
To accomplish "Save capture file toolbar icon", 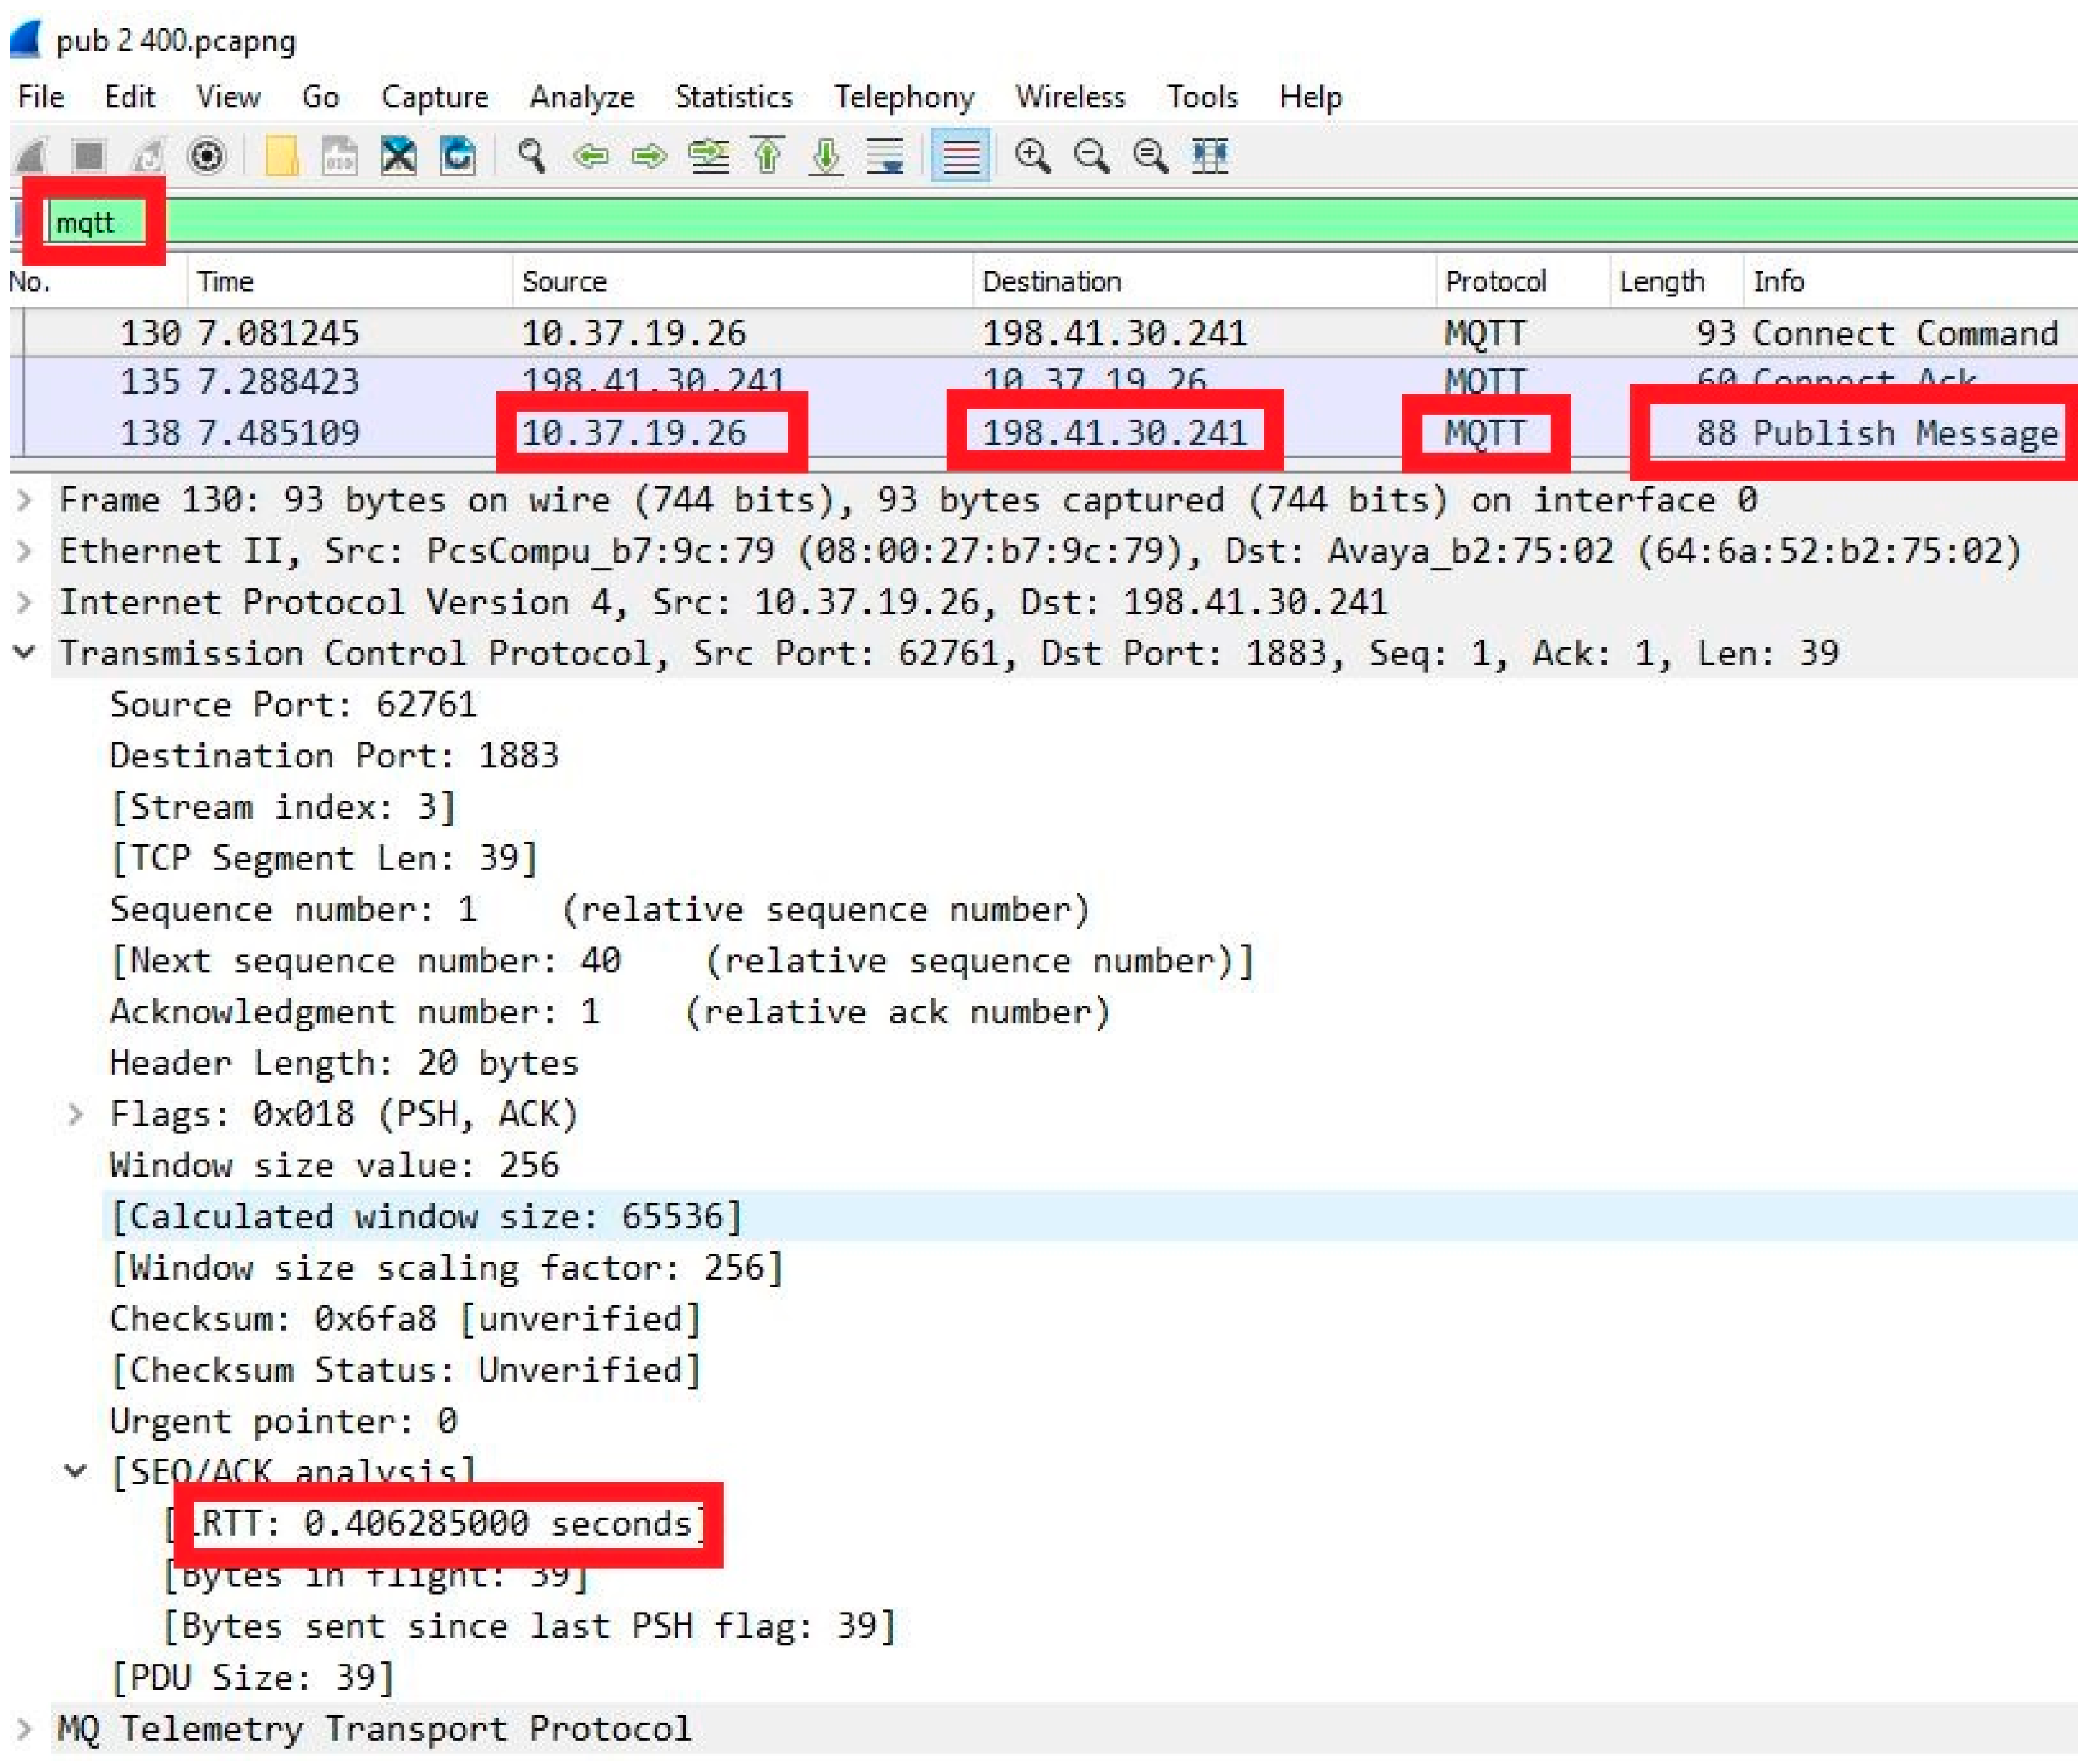I will 339,156.
